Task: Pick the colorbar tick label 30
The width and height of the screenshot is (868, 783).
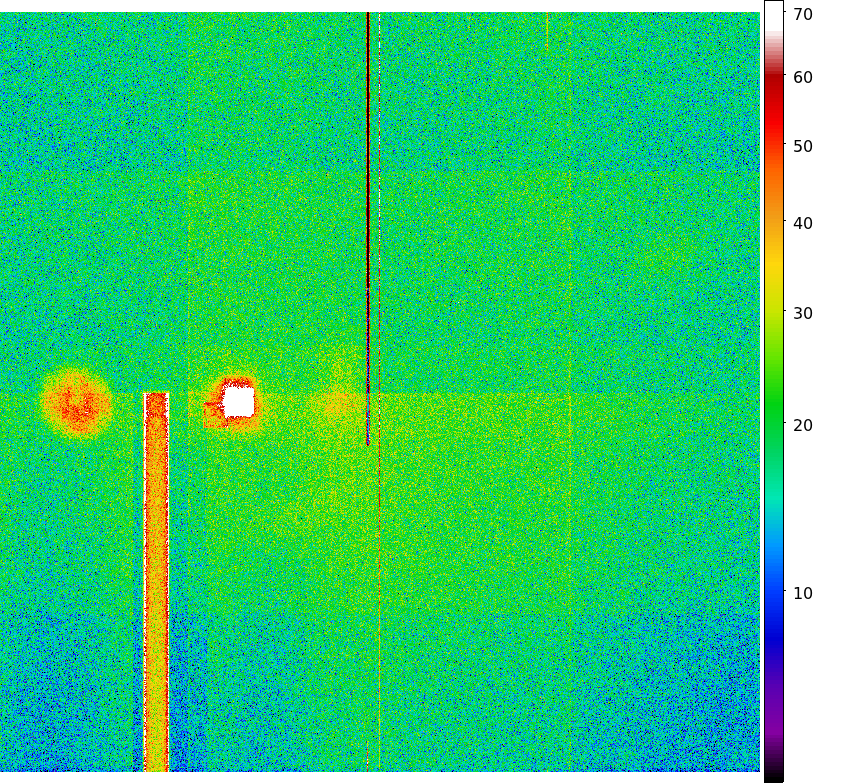Action: (802, 314)
